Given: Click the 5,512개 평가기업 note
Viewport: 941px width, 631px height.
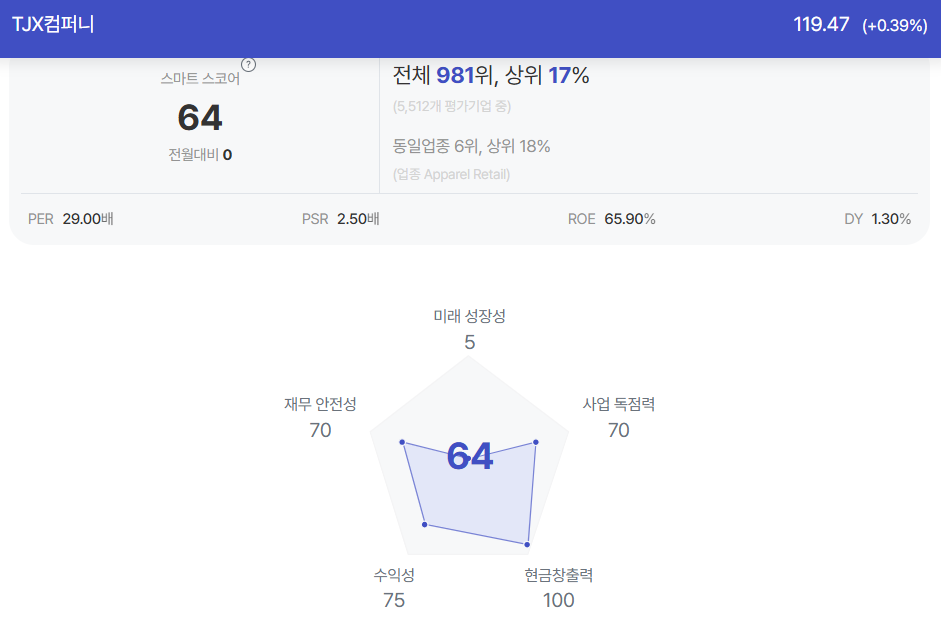Looking at the screenshot, I should pos(451,106).
